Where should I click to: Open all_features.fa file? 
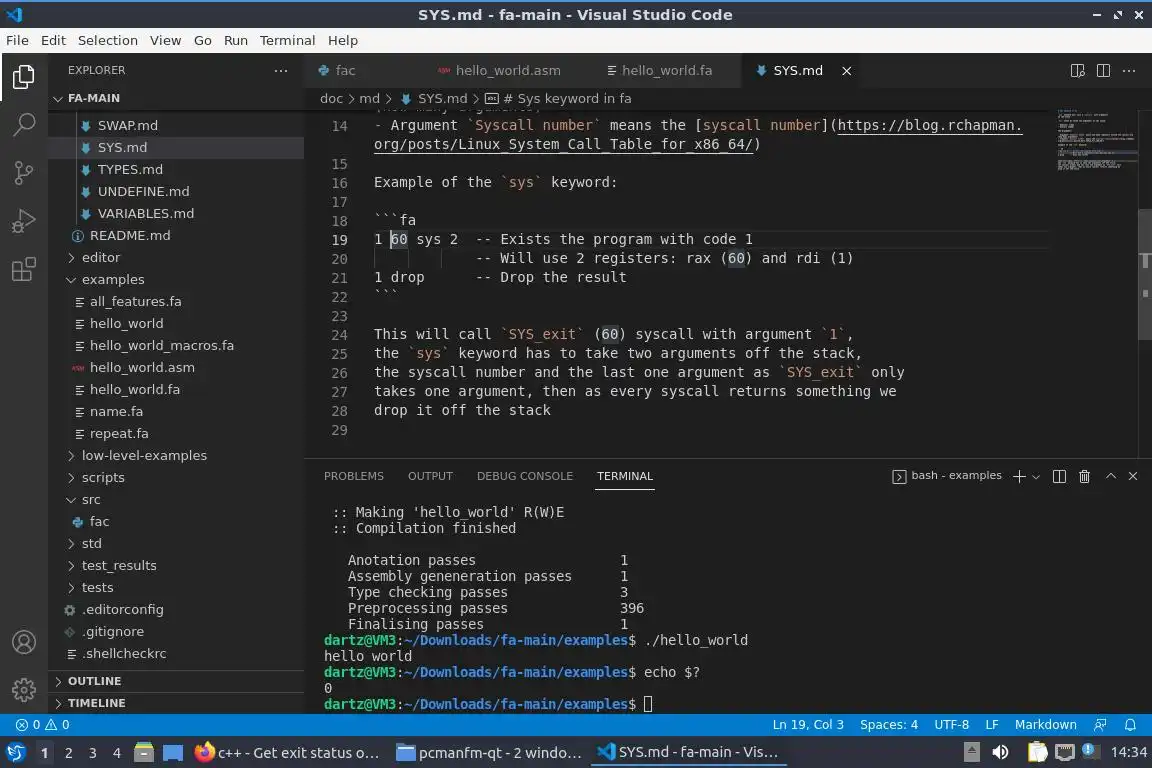click(x=176, y=301)
